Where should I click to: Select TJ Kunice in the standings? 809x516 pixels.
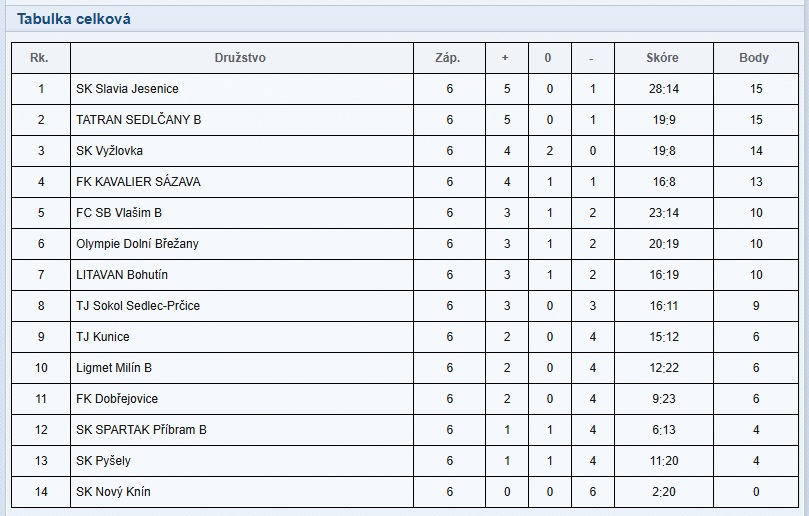103,337
